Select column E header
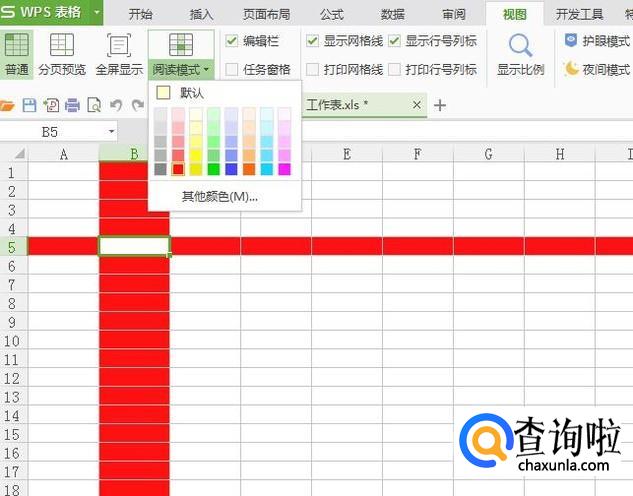Image resolution: width=633 pixels, height=496 pixels. point(347,154)
